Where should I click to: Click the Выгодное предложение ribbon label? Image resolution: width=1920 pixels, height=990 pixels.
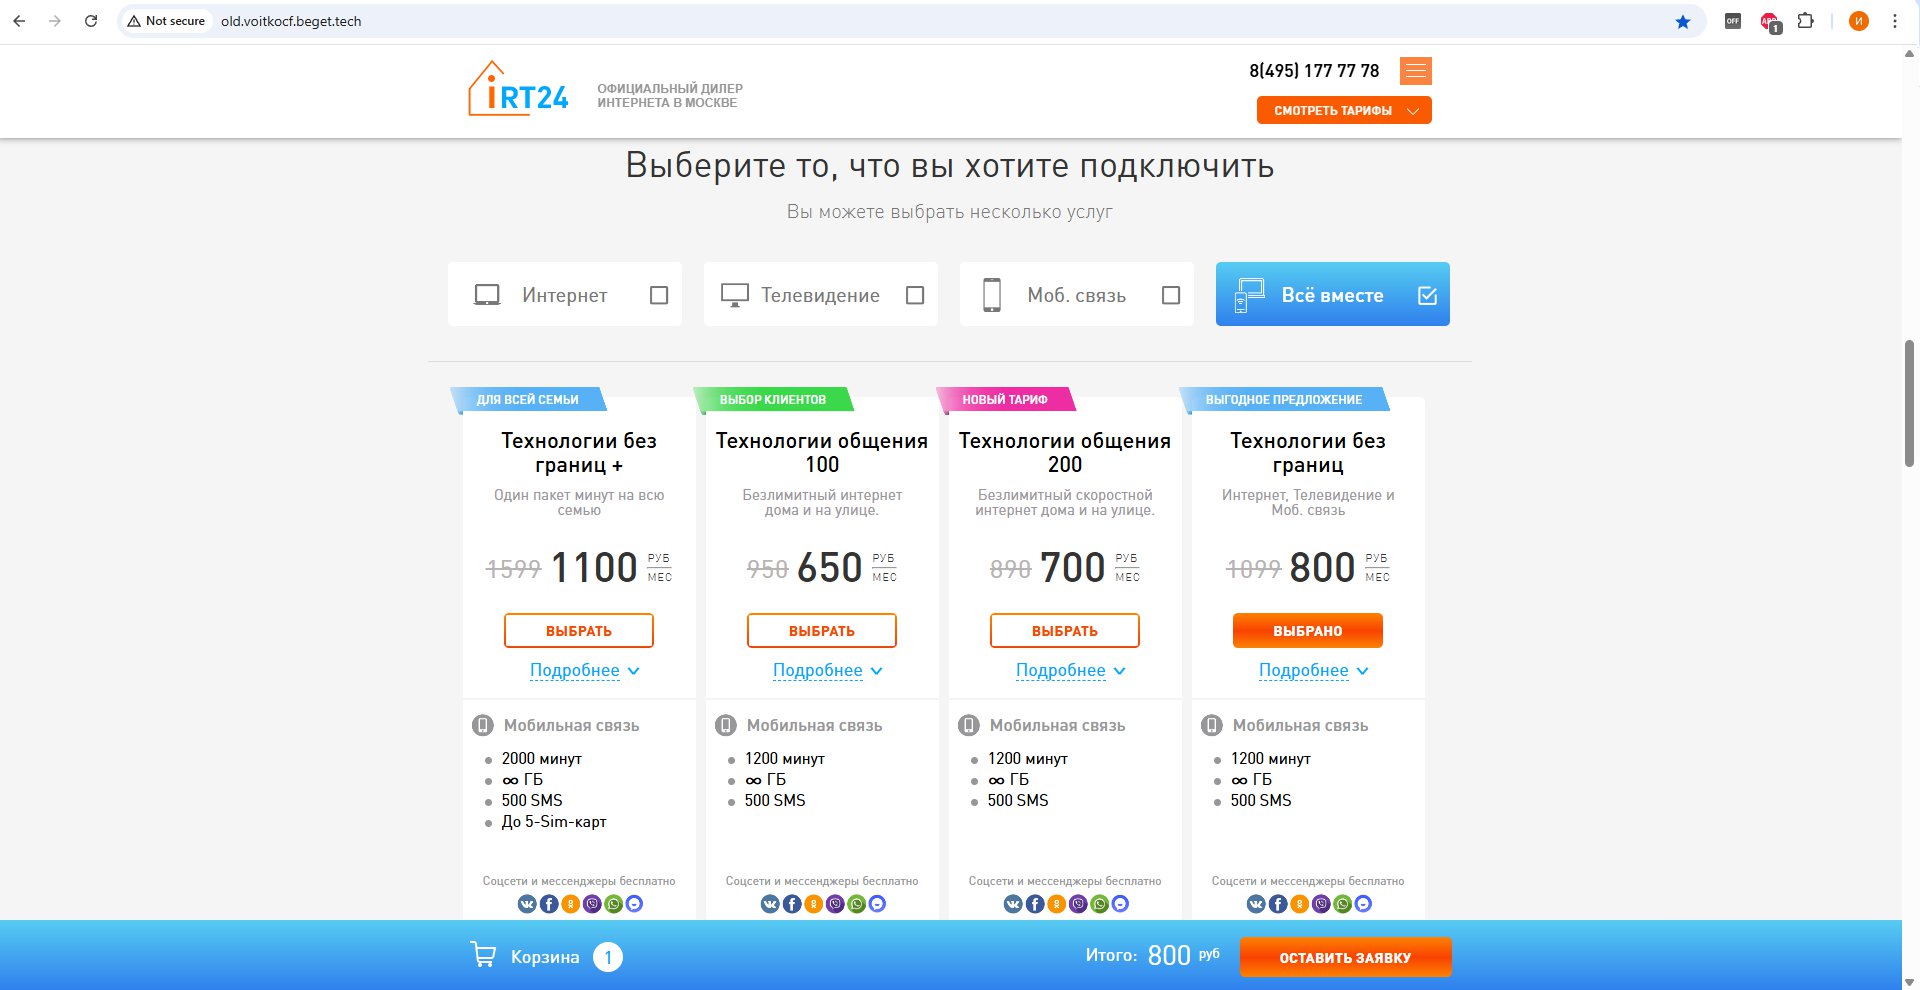[x=1283, y=399]
